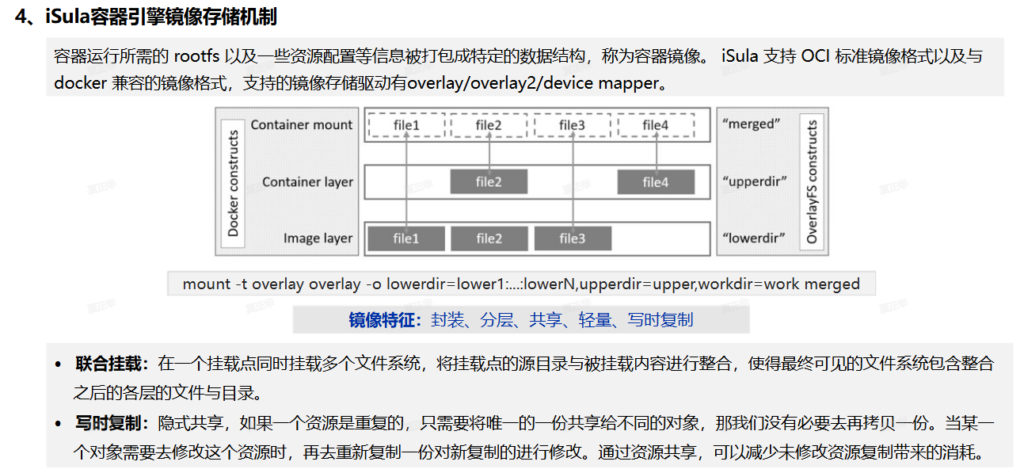This screenshot has width=1024, height=473.
Task: Click gray file2 box in Image layer row
Action: coord(489,239)
